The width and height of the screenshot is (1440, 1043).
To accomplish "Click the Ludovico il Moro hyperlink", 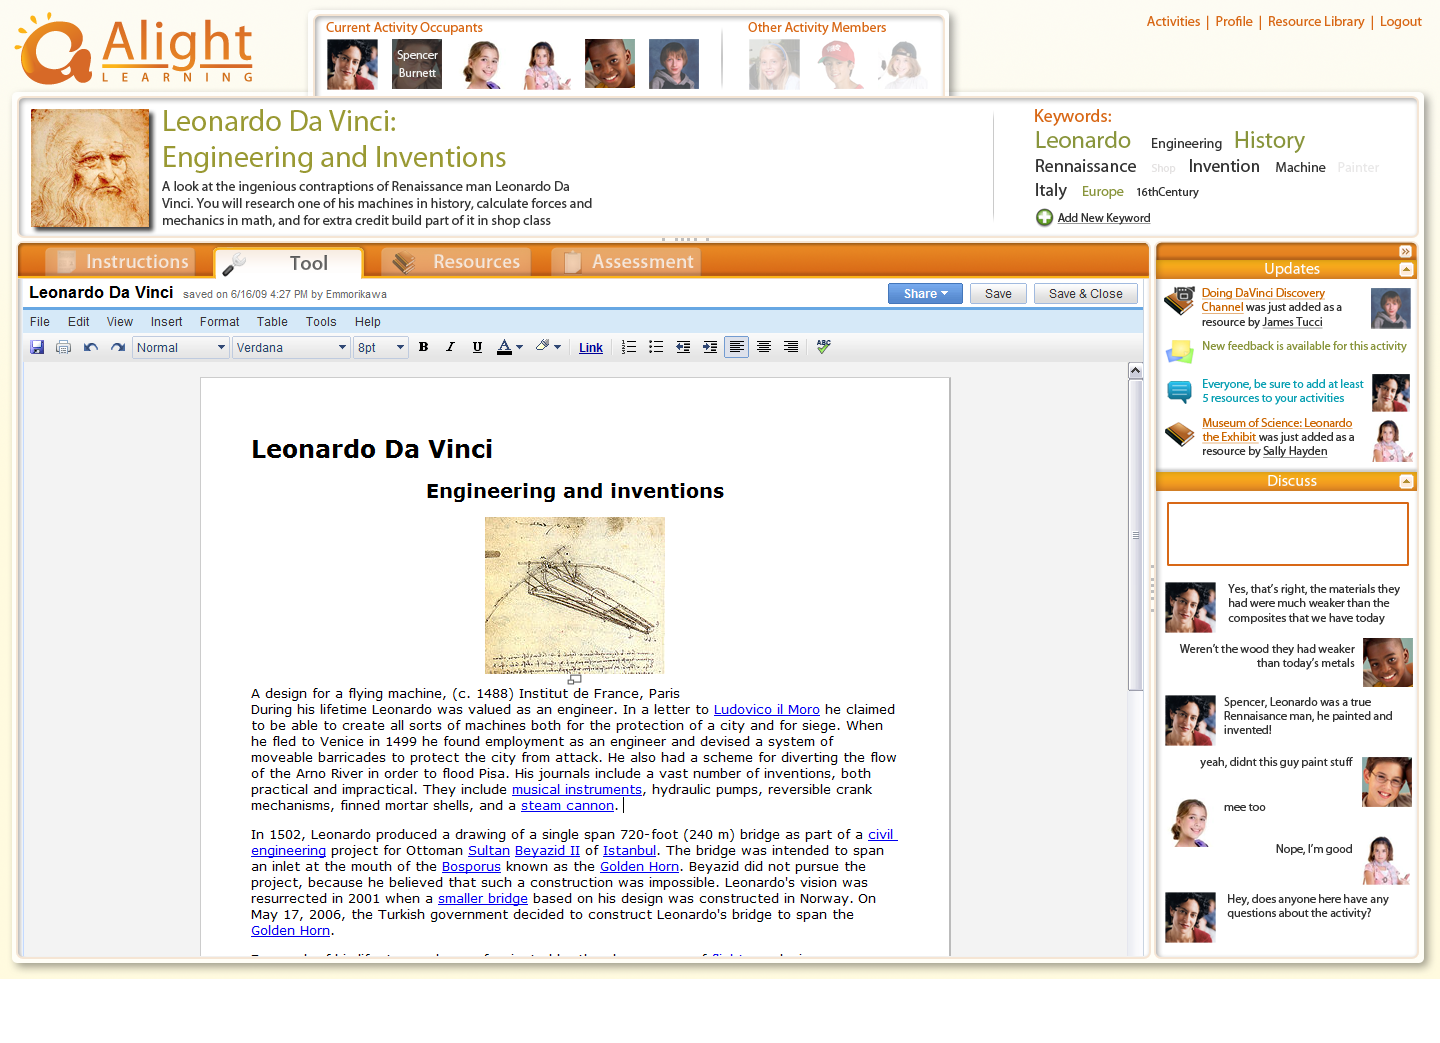I will coord(767,710).
